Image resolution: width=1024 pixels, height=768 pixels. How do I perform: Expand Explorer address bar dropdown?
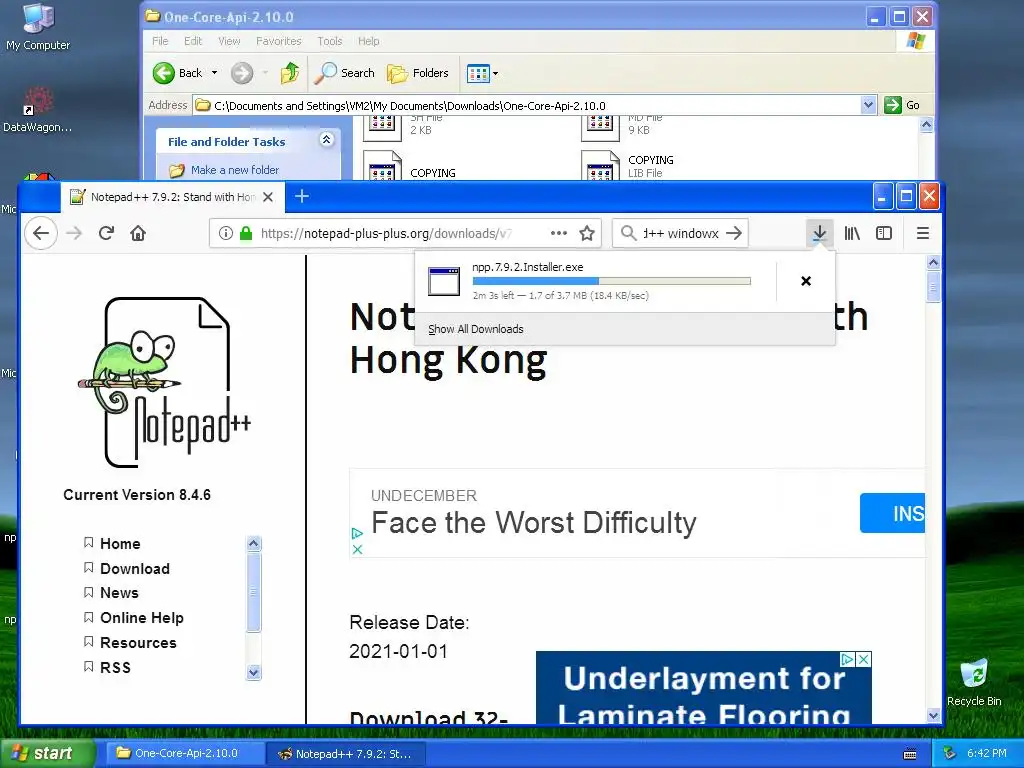(868, 104)
